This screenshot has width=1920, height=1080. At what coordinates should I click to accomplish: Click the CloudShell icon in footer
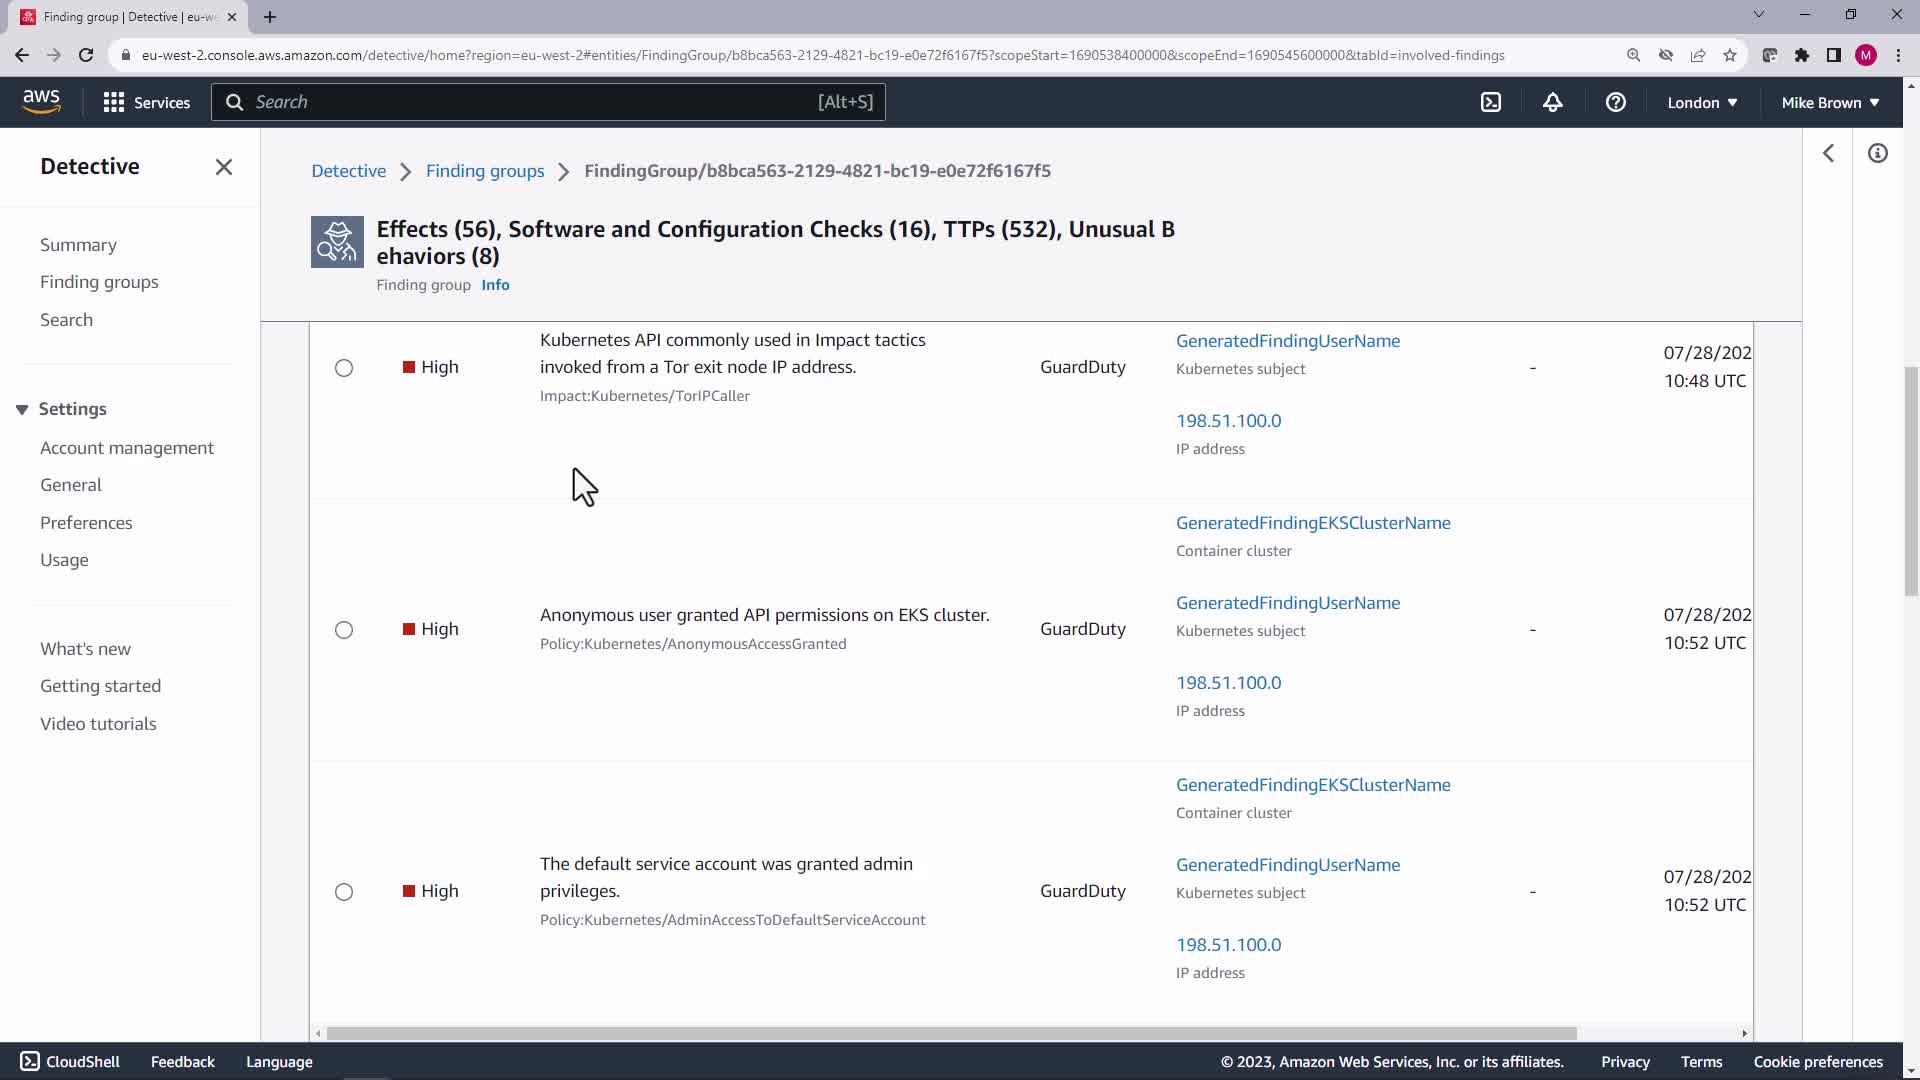(30, 1061)
